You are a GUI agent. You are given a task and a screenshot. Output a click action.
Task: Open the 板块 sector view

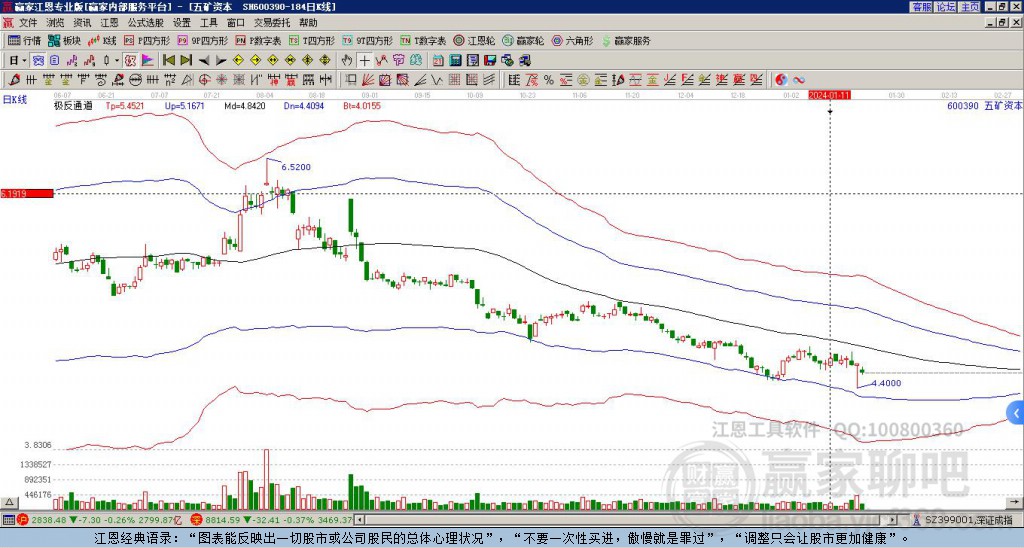coord(64,40)
